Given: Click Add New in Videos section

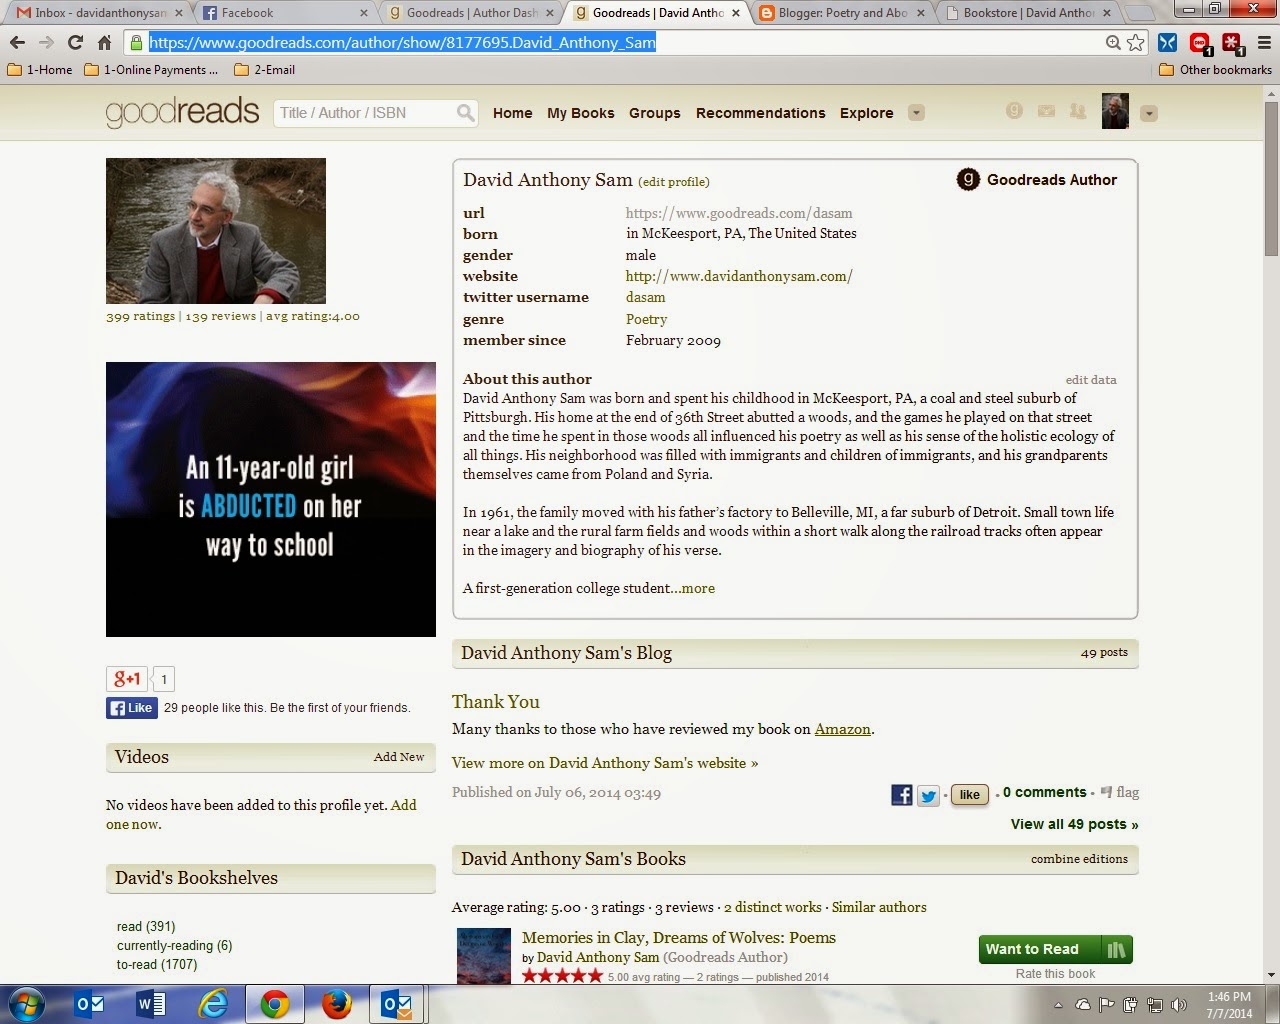Looking at the screenshot, I should (399, 757).
